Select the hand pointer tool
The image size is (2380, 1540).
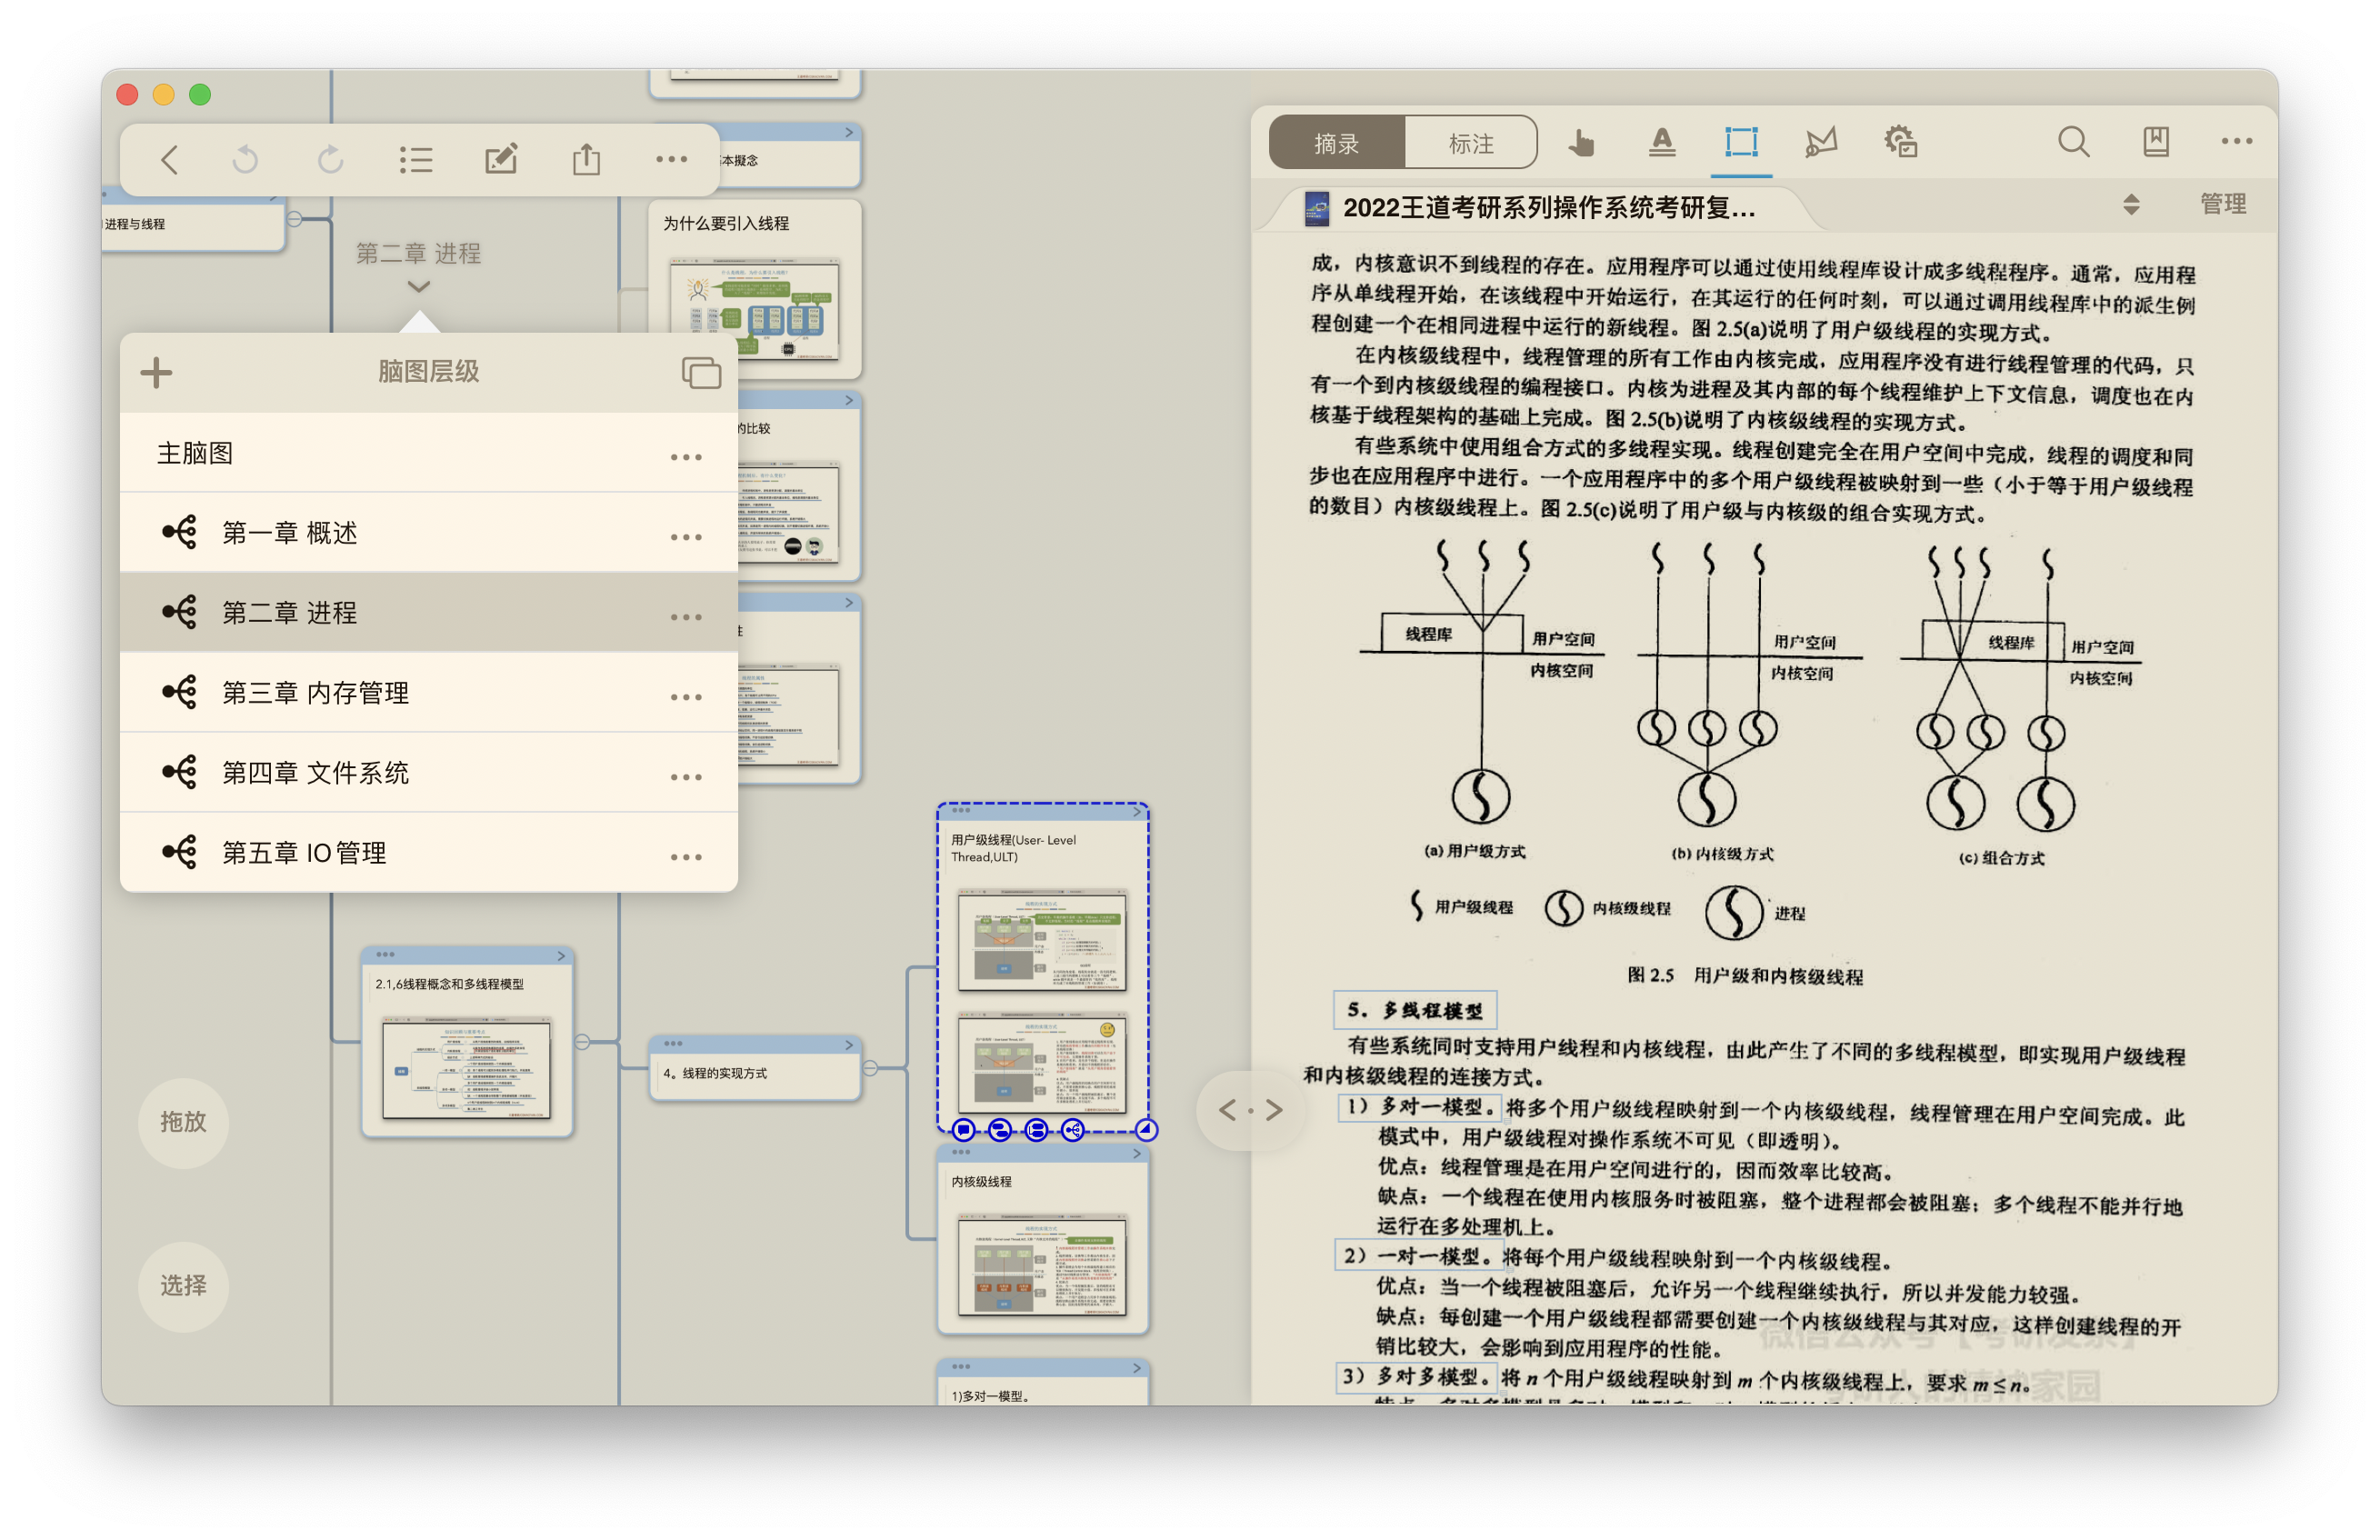(x=1580, y=142)
